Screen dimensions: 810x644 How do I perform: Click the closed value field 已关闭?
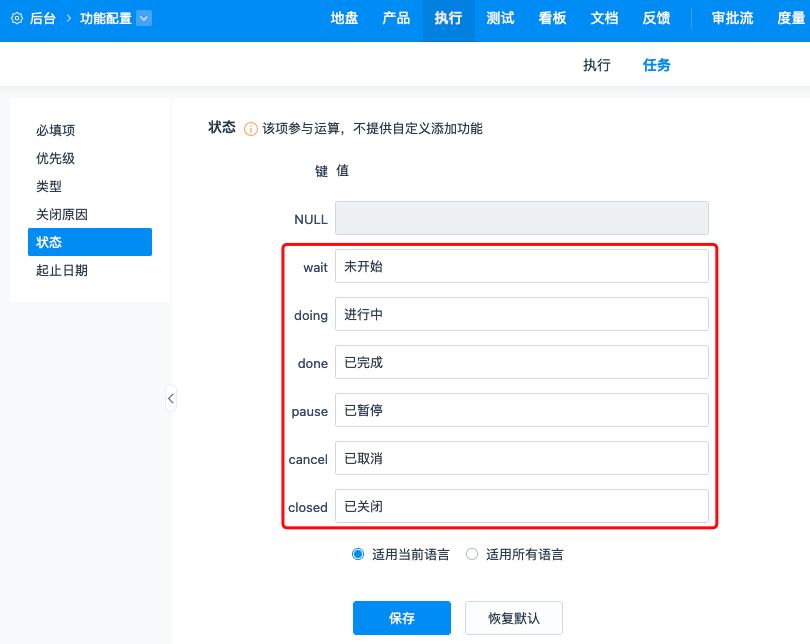[522, 506]
